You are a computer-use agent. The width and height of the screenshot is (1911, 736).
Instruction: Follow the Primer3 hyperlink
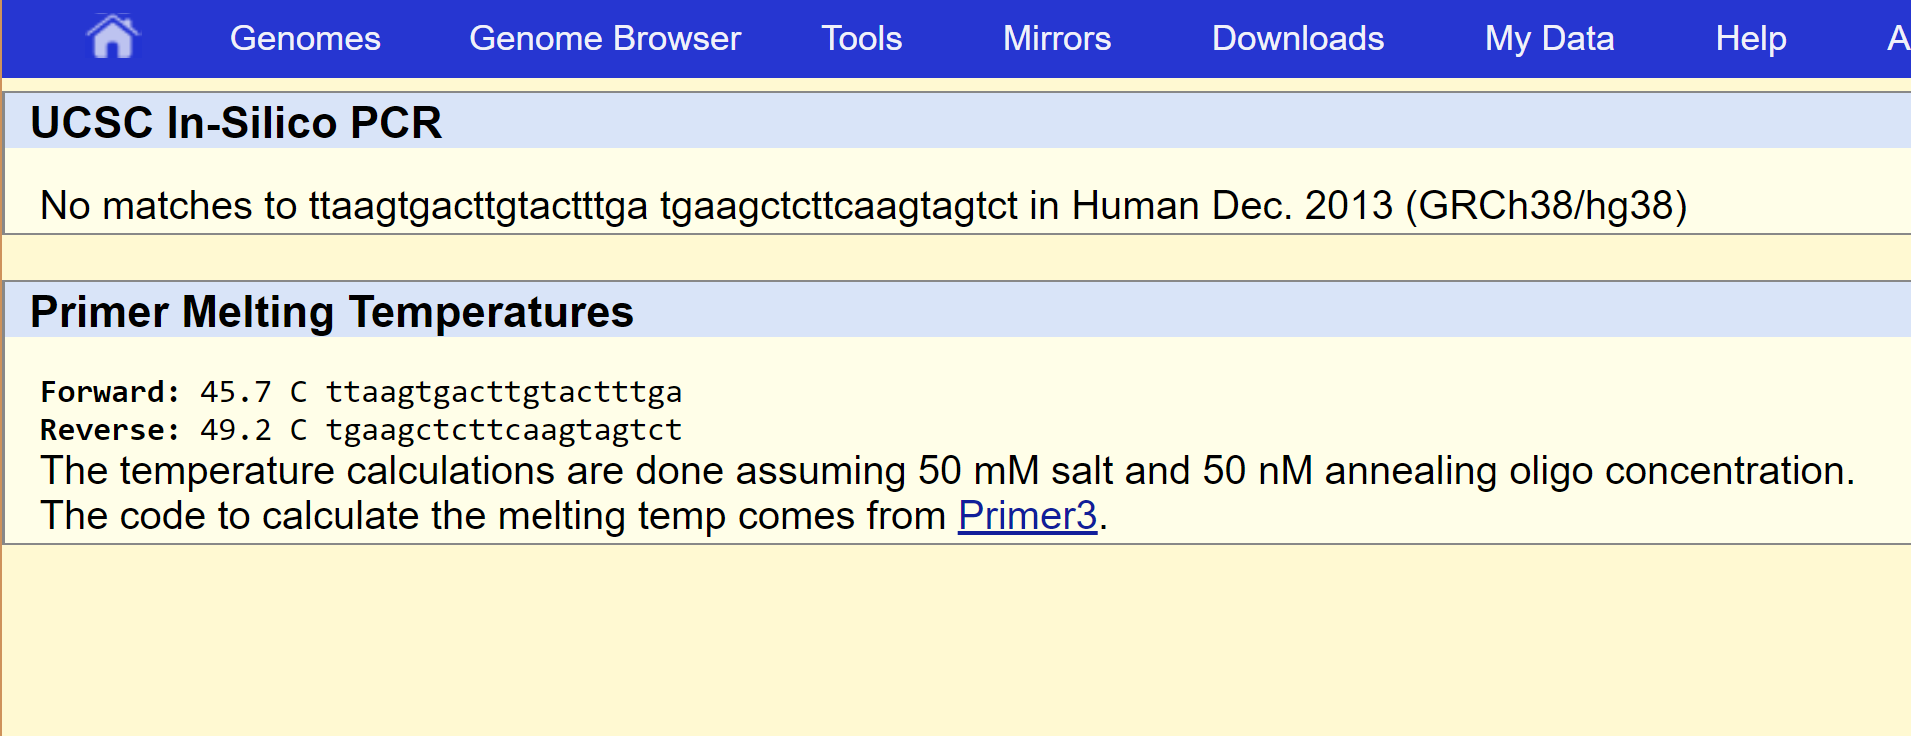(x=1027, y=516)
